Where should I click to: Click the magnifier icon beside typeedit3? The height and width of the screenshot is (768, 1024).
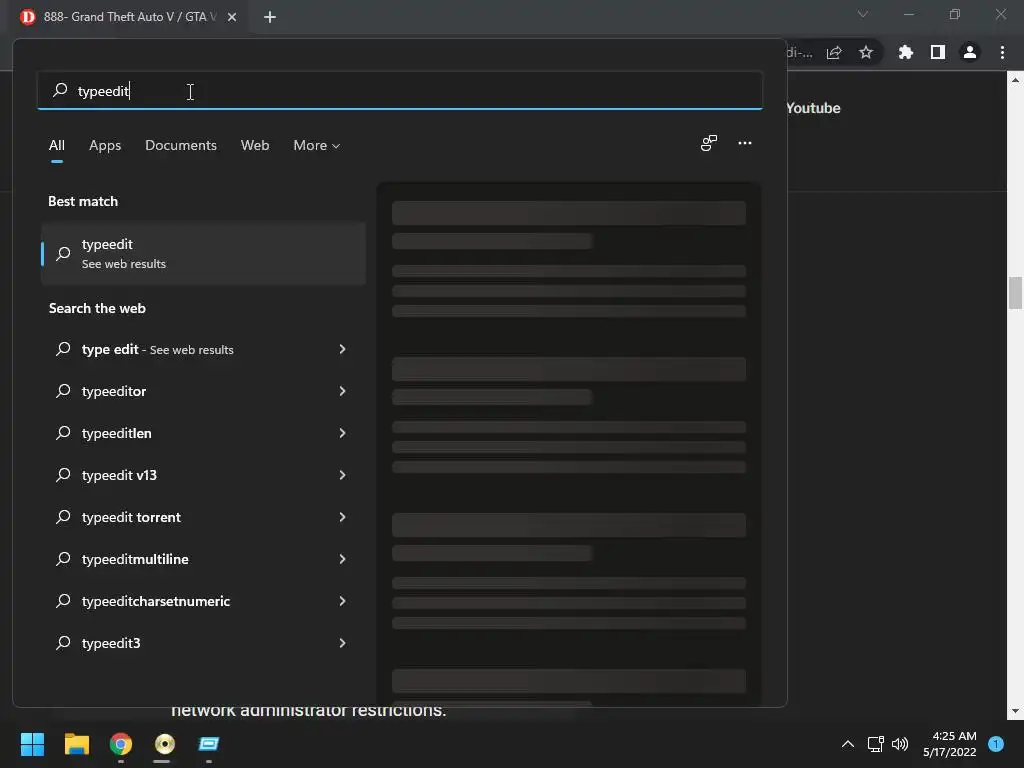pos(63,643)
